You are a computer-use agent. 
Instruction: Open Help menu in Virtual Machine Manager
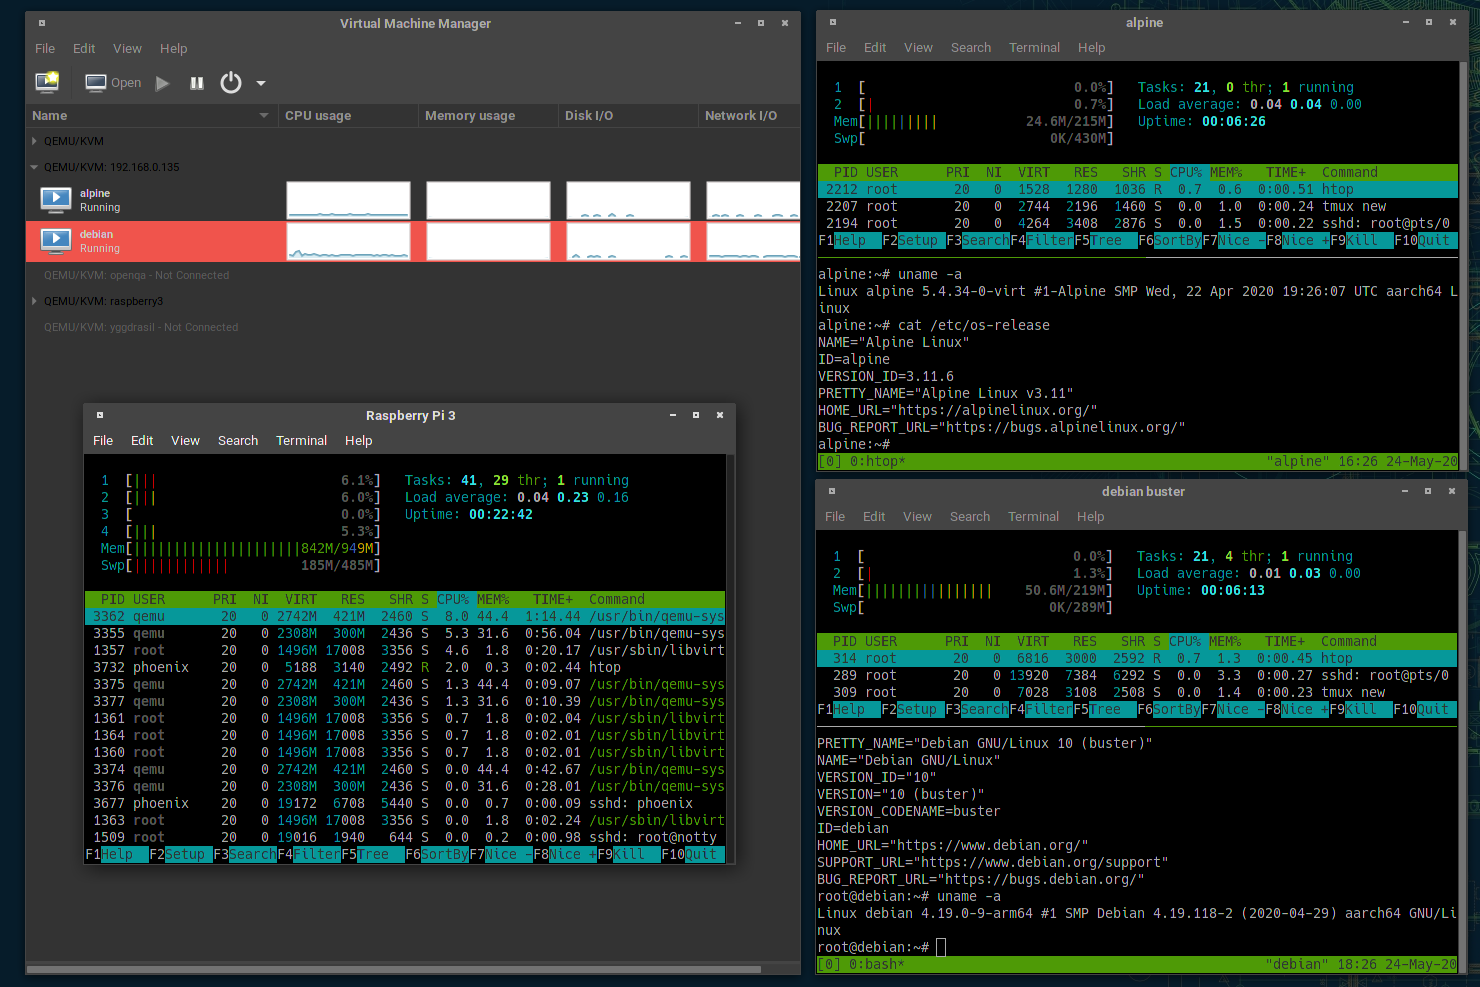174,48
